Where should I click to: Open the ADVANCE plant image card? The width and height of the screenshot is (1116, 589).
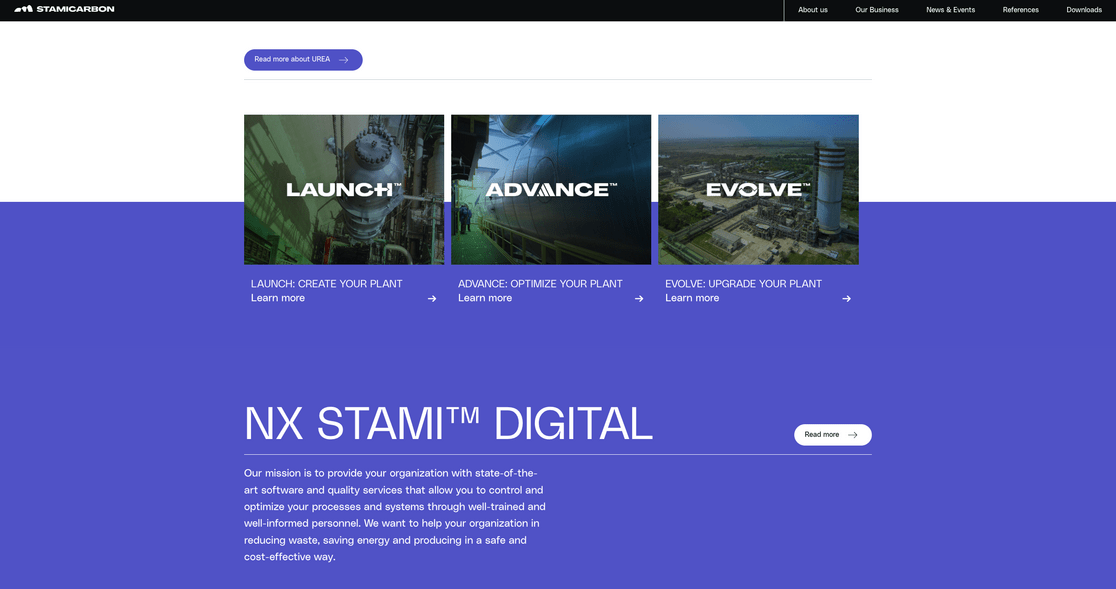point(551,190)
